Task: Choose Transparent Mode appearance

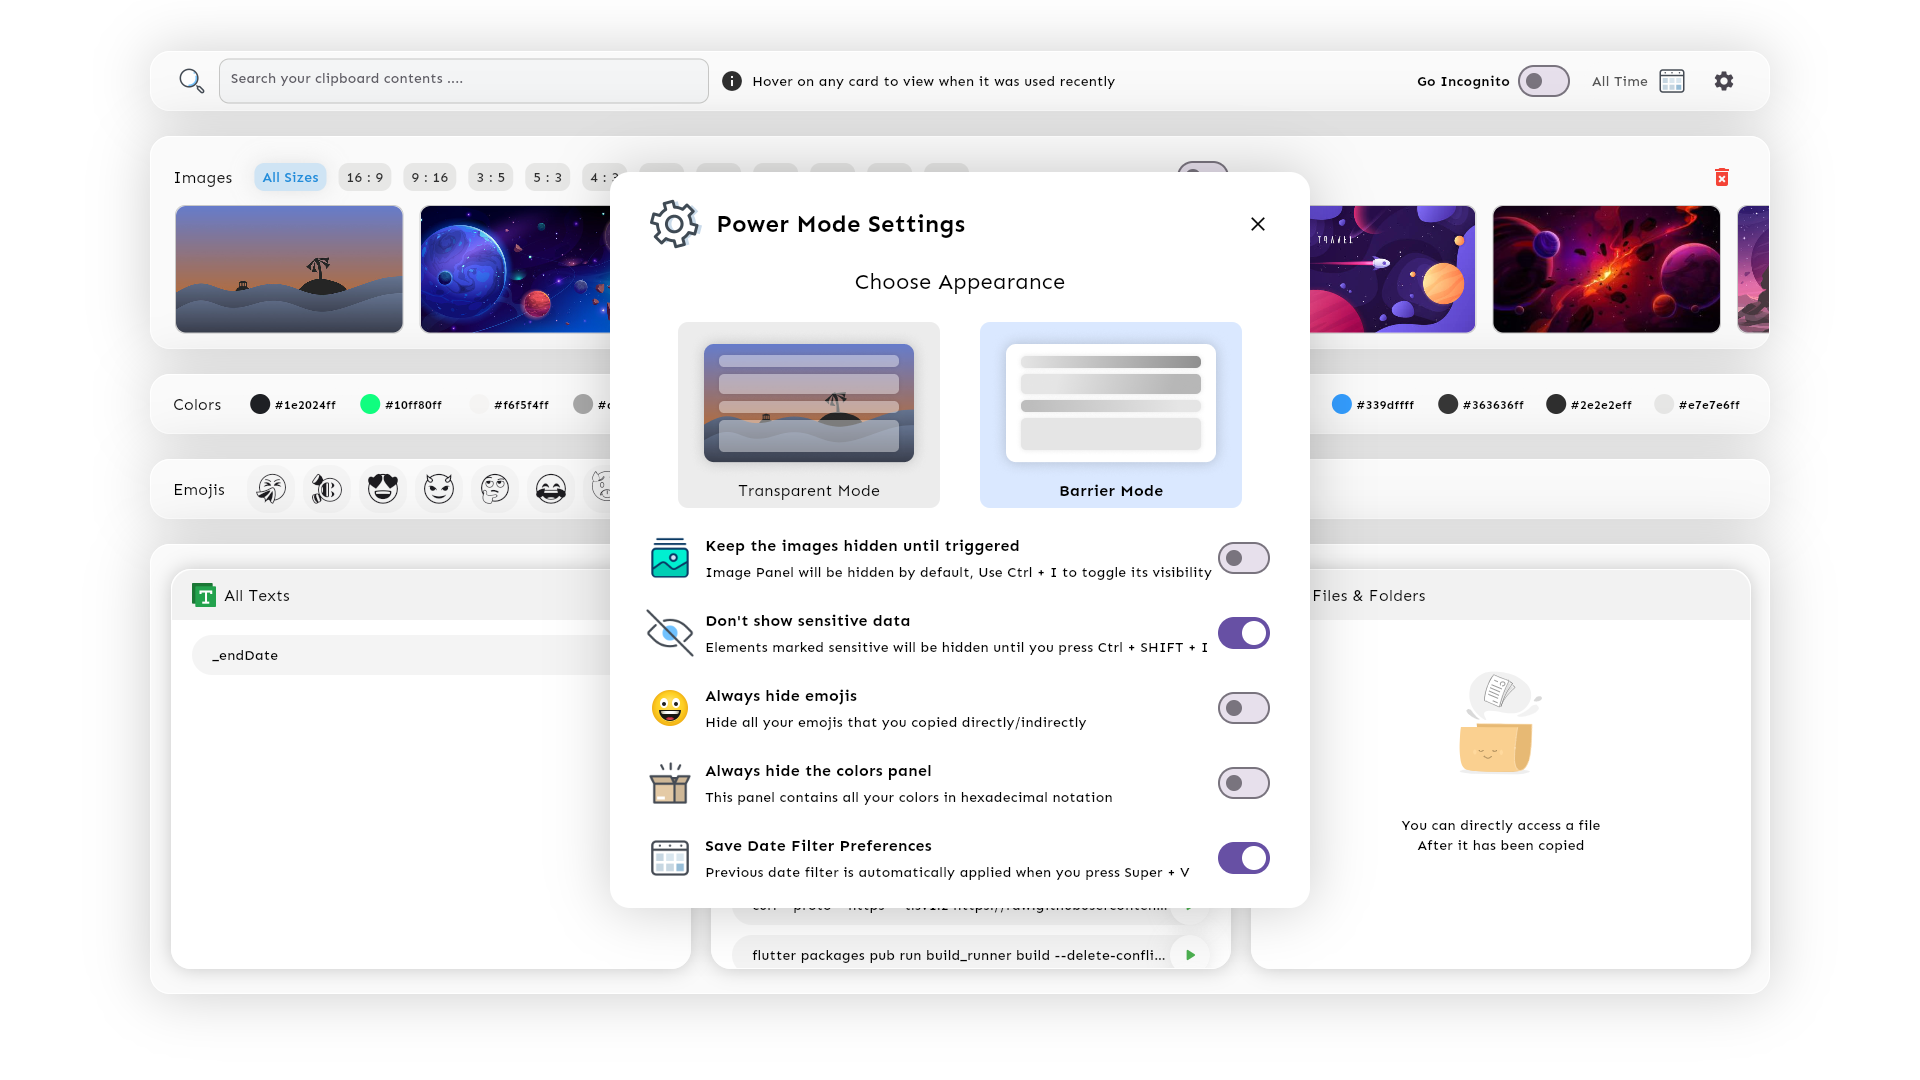Action: coord(809,415)
